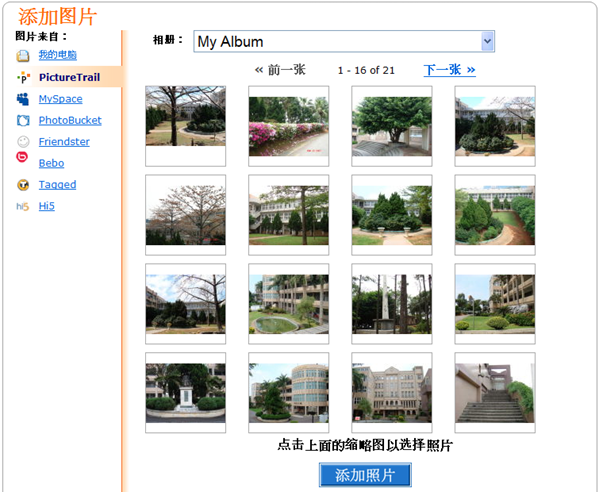Image resolution: width=599 pixels, height=492 pixels.
Task: Select the curved red-soil garden thumbnail
Action: click(495, 215)
